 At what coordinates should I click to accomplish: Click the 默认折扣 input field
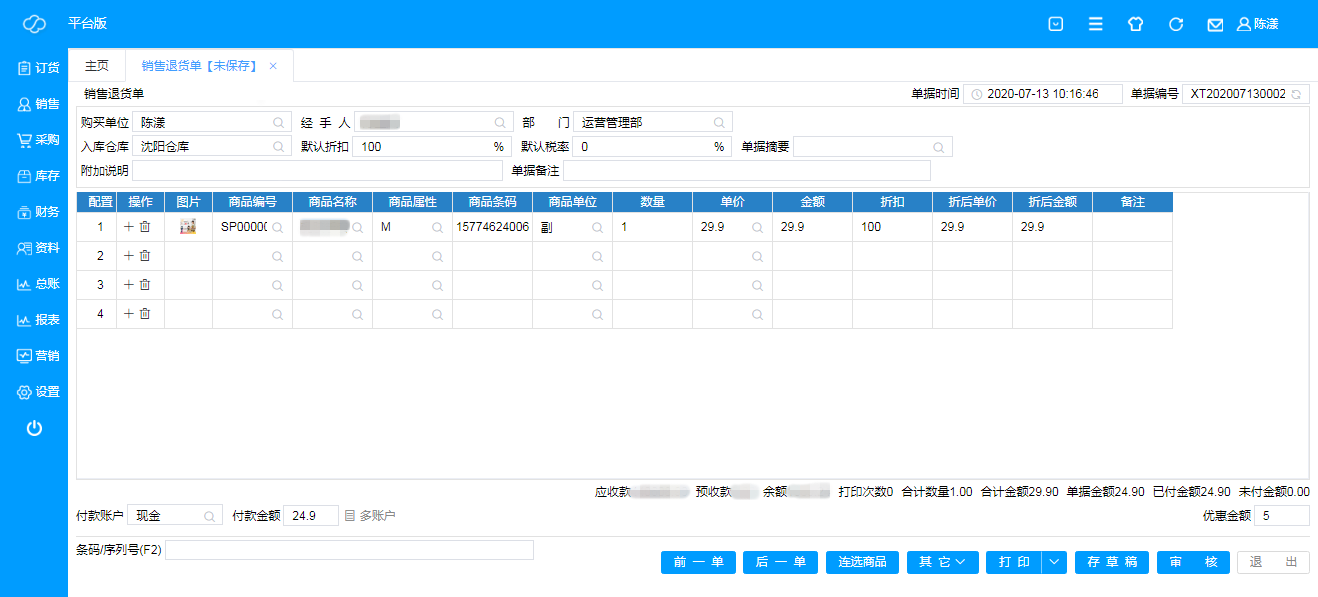click(x=432, y=146)
